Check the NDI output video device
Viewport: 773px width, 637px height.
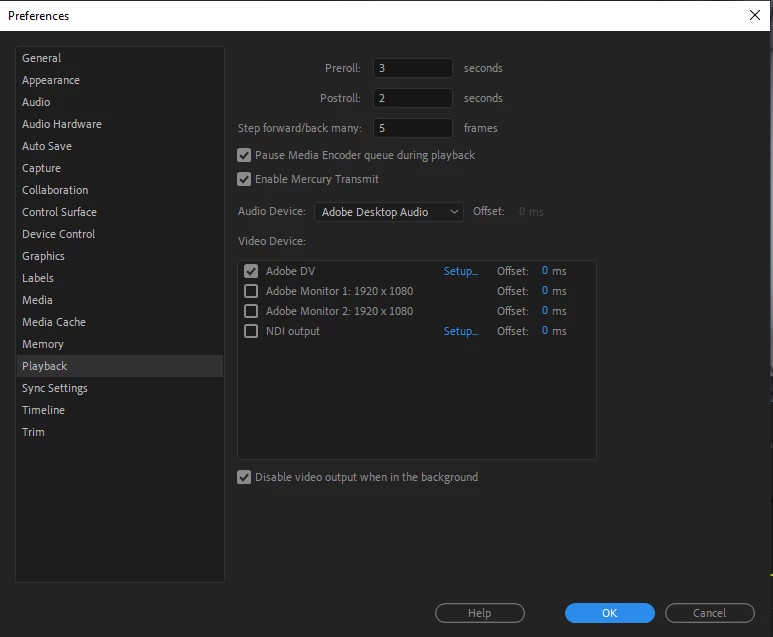click(x=251, y=331)
